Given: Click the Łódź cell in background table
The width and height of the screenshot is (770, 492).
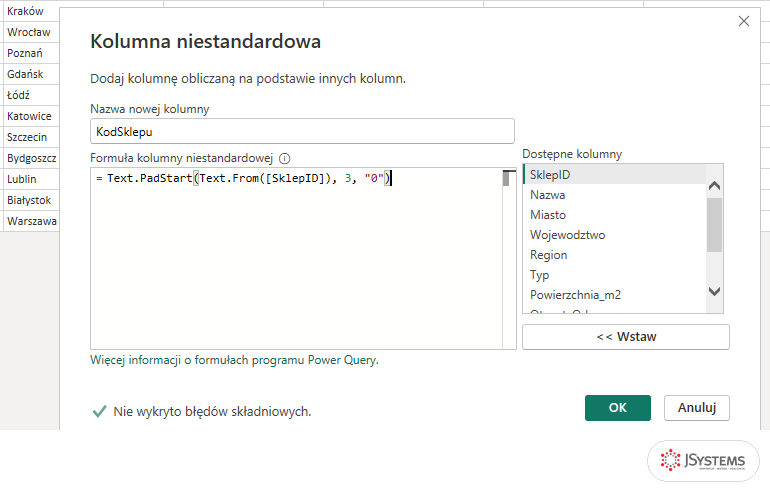Looking at the screenshot, I should point(31,95).
